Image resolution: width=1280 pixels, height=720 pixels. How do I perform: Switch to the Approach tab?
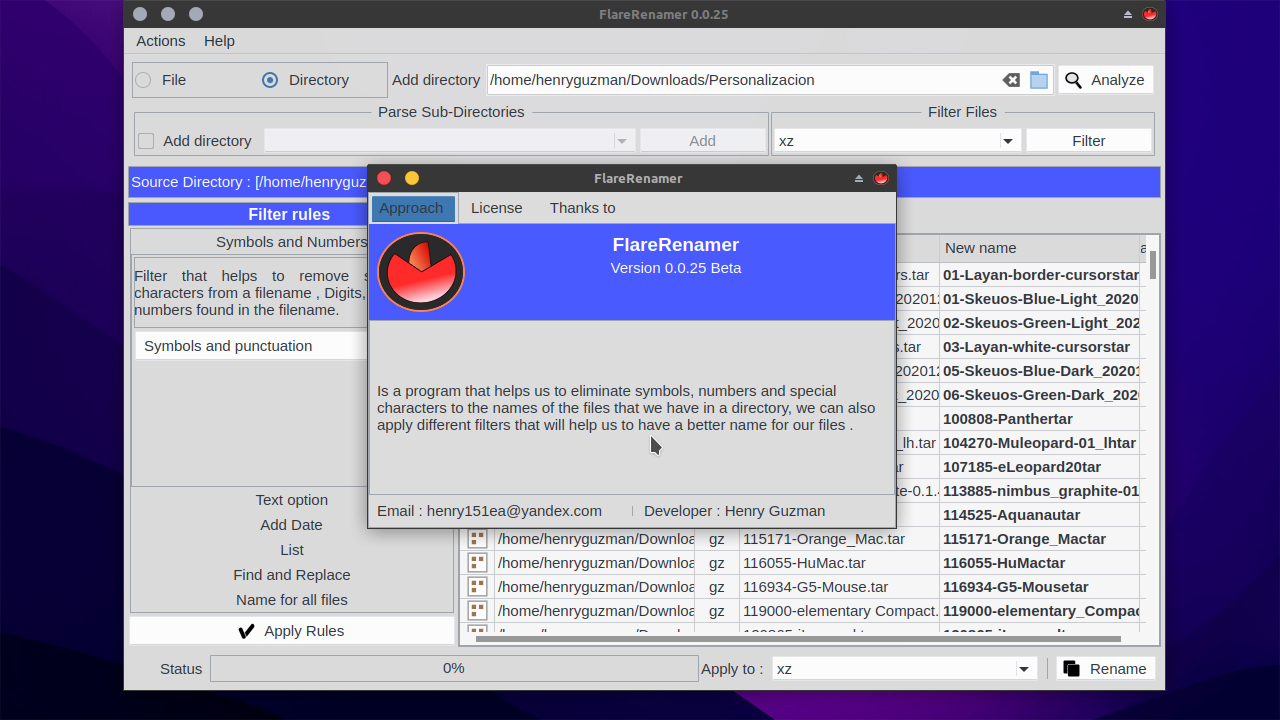(x=411, y=208)
